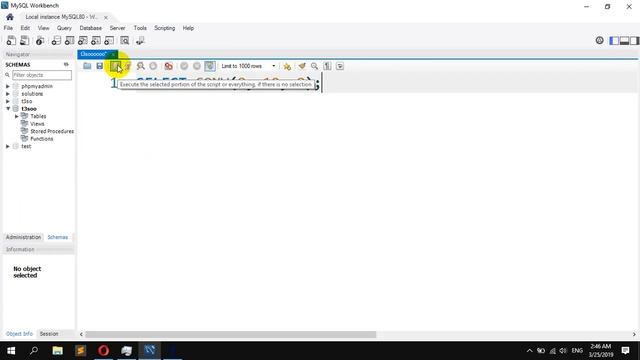The height and width of the screenshot is (360, 640).
Task: Toggle word wrapping icon in editor toolbar
Action: coord(340,66)
